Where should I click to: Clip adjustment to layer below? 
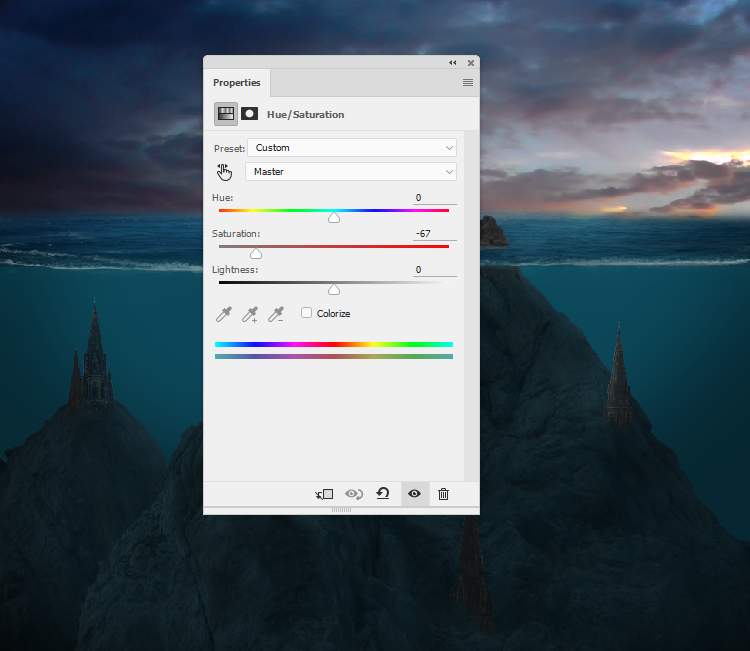324,494
